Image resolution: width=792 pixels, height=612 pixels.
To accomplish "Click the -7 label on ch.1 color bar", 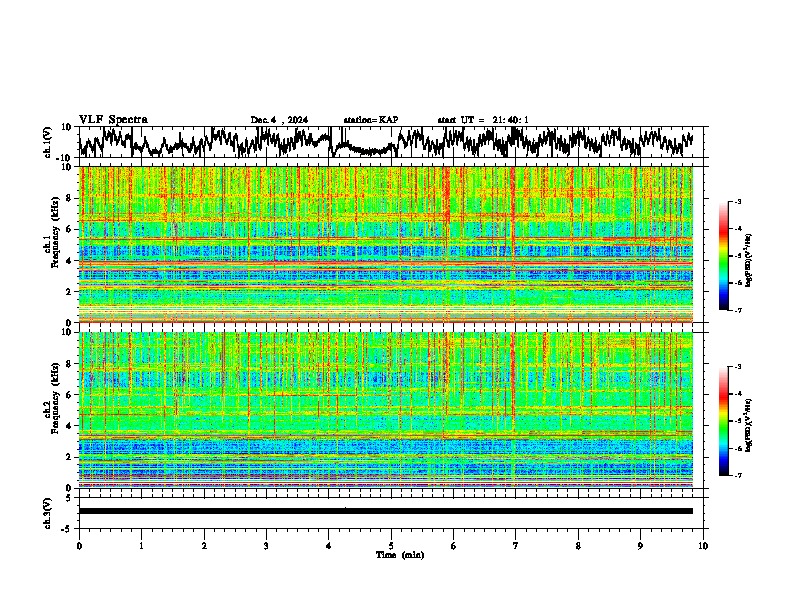I will click(738, 310).
